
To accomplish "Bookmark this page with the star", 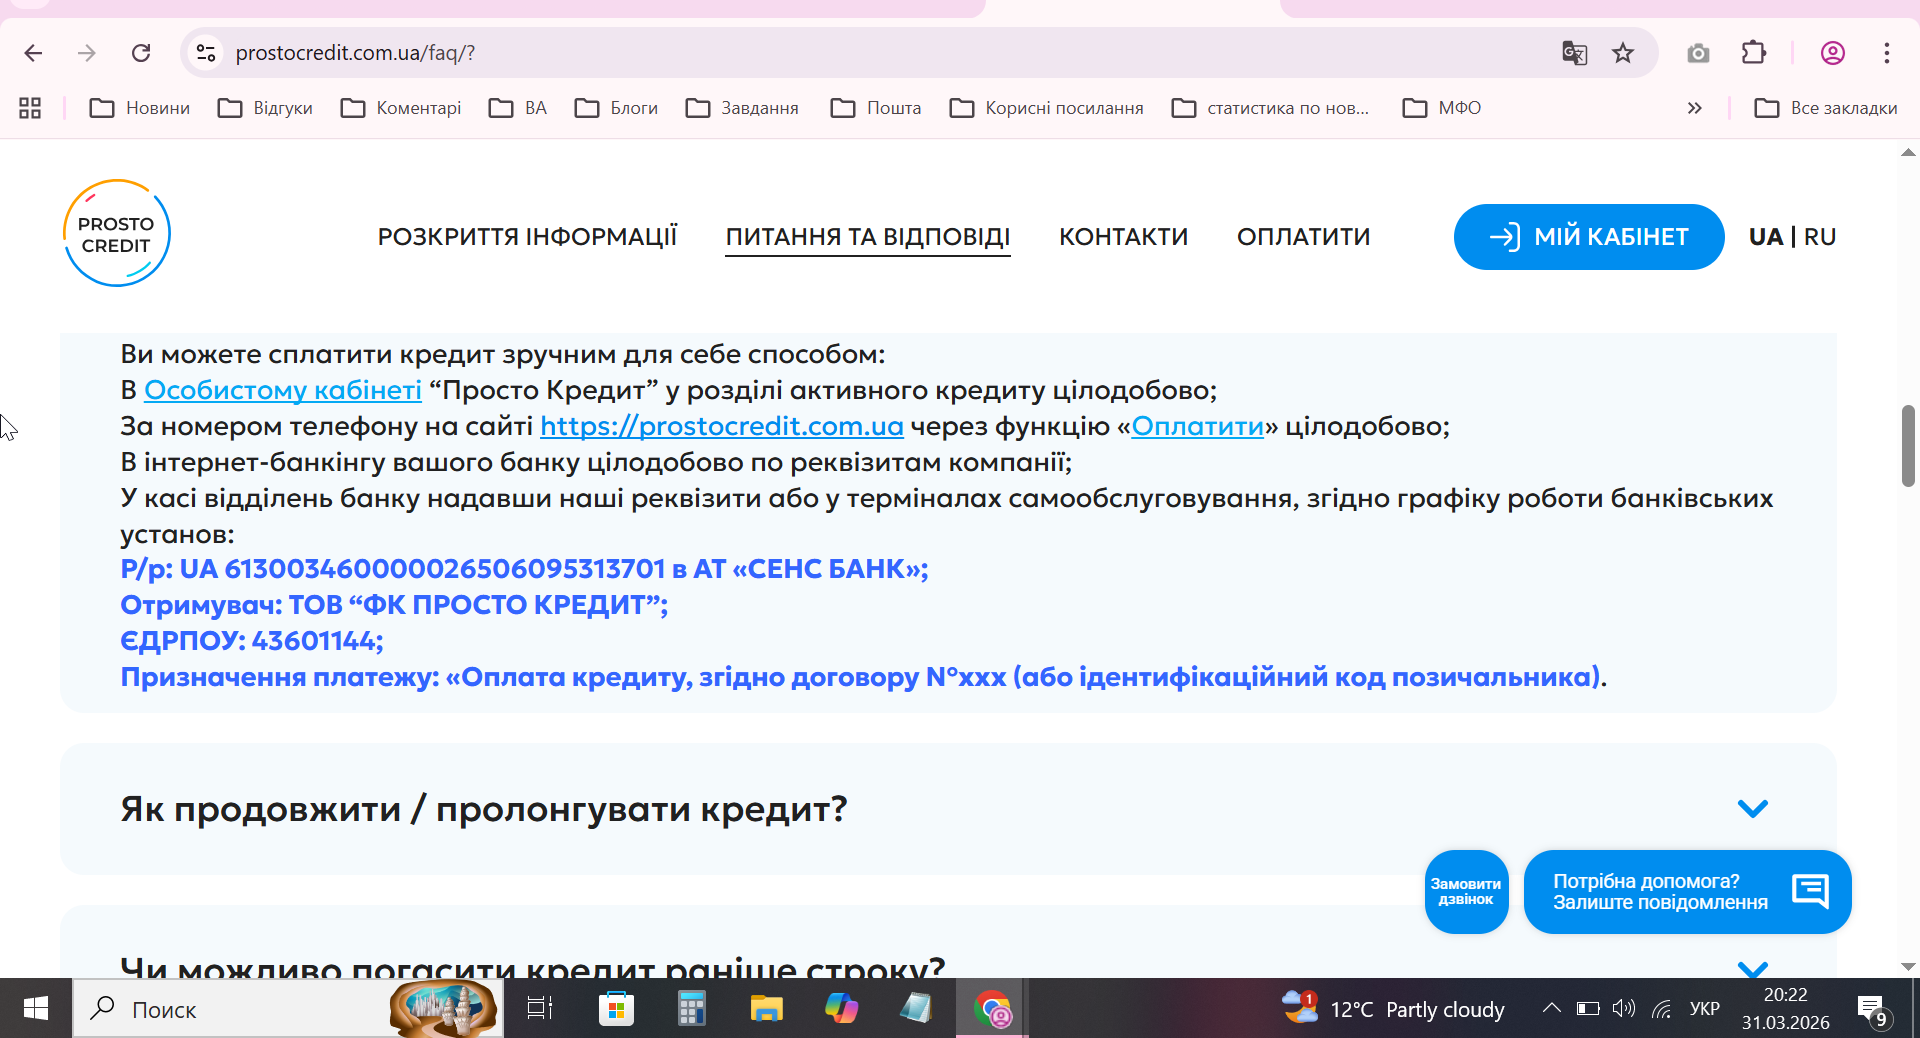I will [x=1623, y=53].
